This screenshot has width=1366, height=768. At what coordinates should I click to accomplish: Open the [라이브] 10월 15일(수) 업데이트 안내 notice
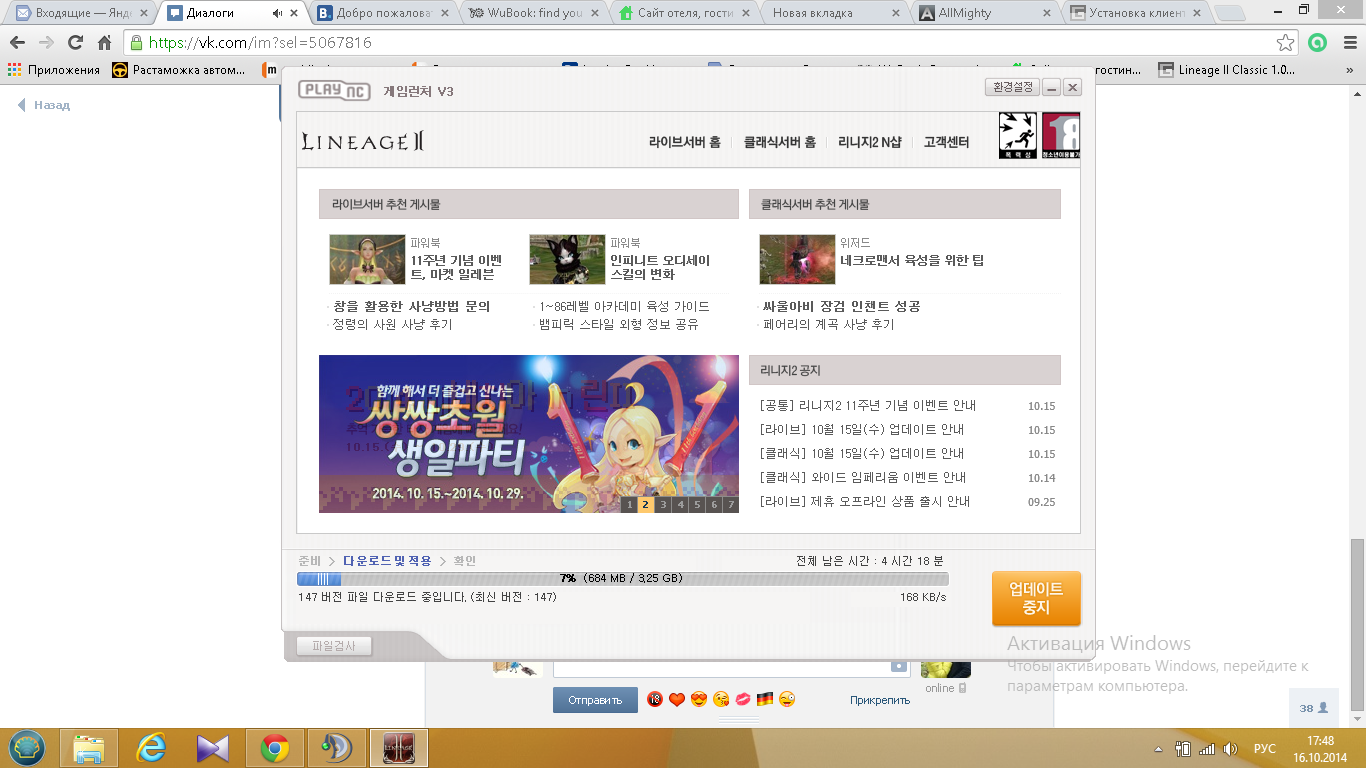pyautogui.click(x=862, y=430)
